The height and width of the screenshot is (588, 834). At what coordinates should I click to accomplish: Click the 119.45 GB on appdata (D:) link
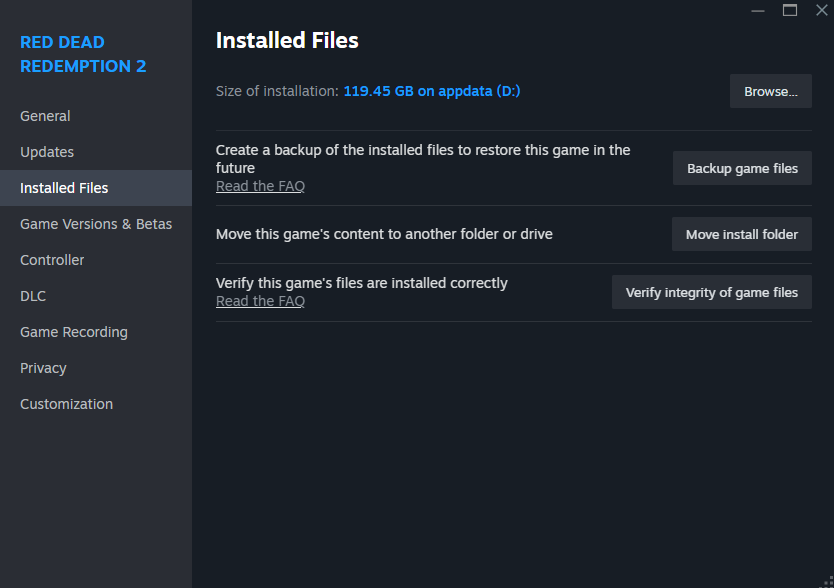click(x=432, y=91)
